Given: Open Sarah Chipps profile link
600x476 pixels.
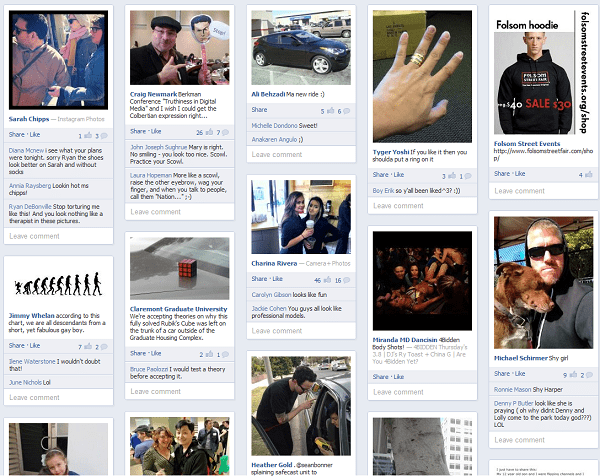Looking at the screenshot, I should pos(29,119).
